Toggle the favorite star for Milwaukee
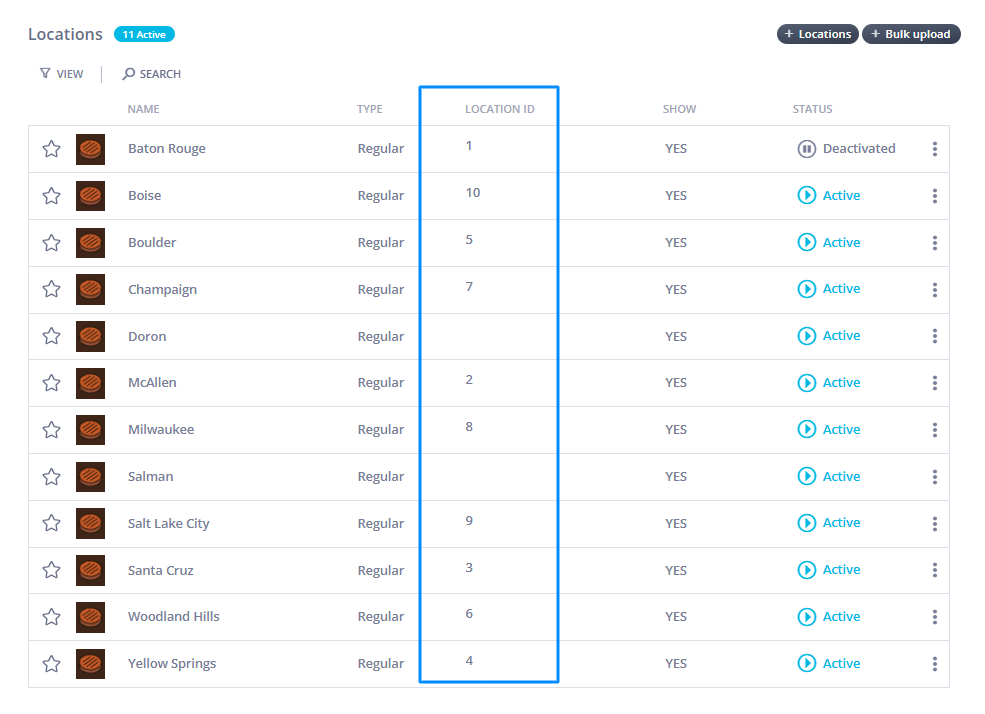This screenshot has height=714, width=985. (x=52, y=430)
